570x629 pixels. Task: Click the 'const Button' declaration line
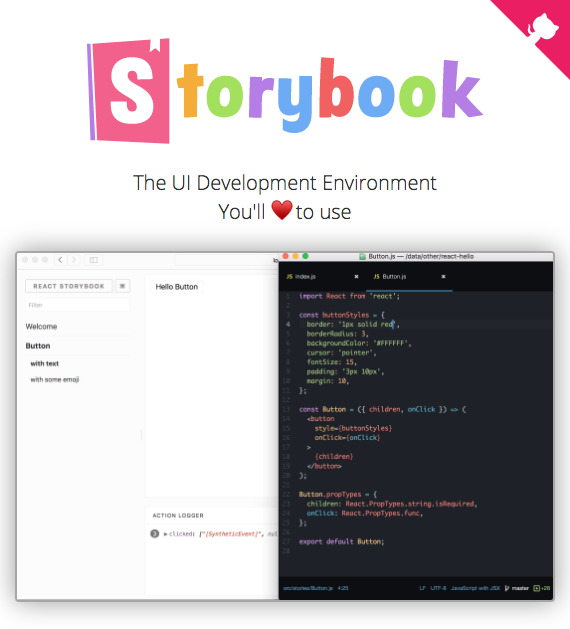[x=383, y=409]
